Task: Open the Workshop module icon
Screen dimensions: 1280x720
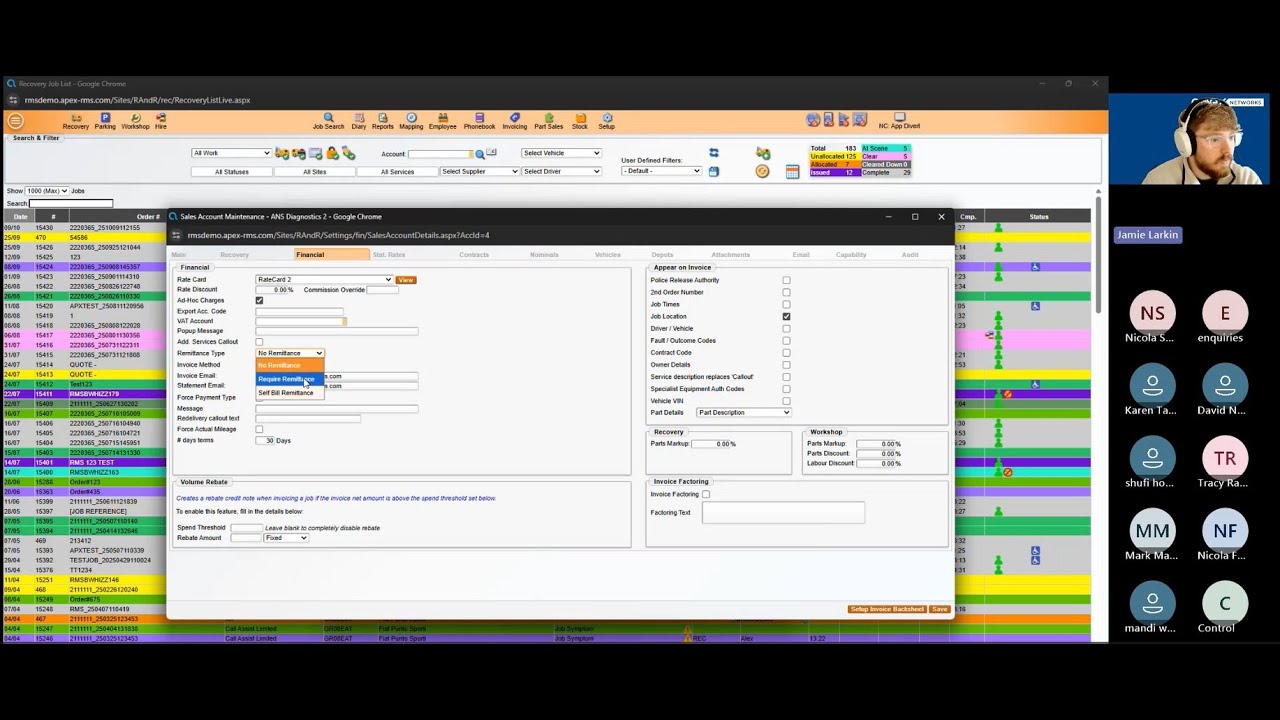Action: click(x=135, y=121)
